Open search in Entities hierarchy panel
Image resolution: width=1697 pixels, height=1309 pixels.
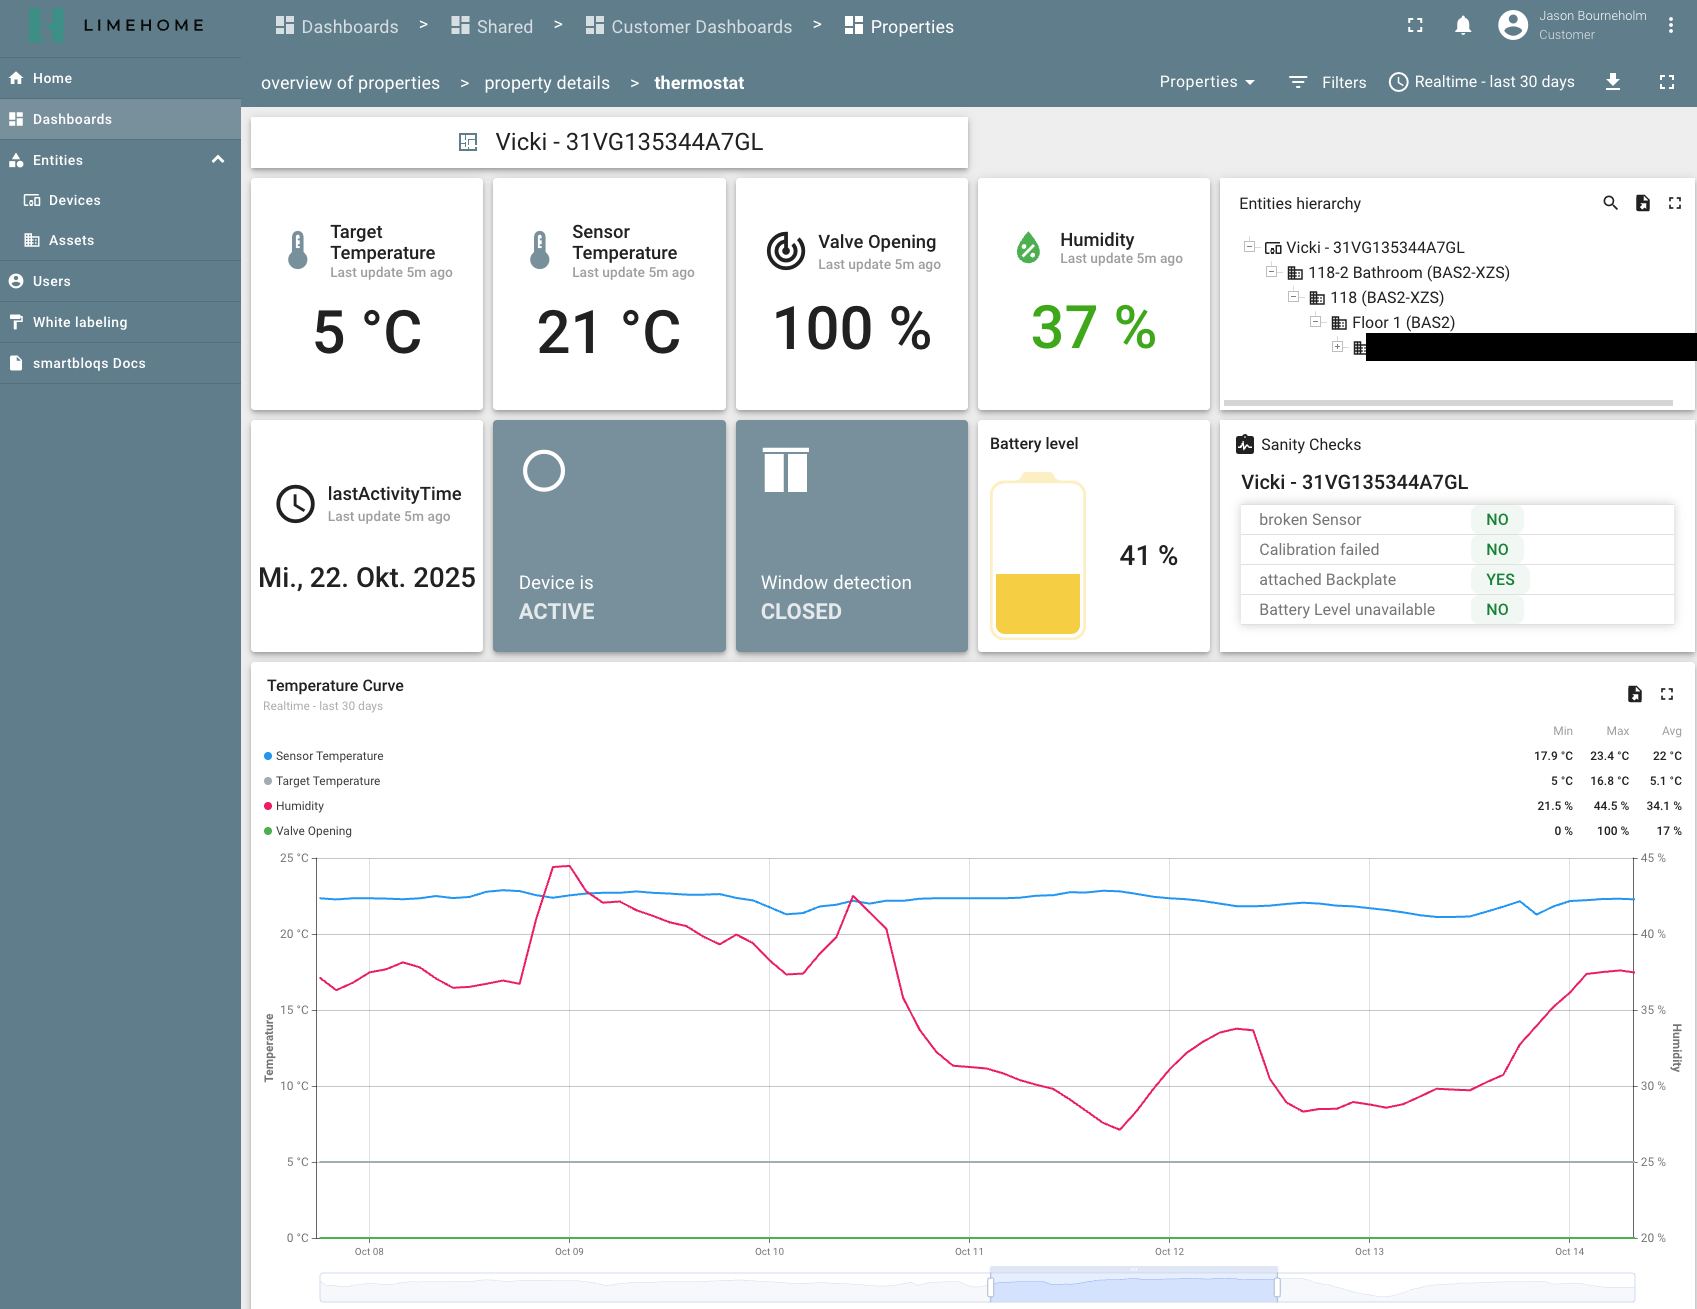click(x=1610, y=203)
